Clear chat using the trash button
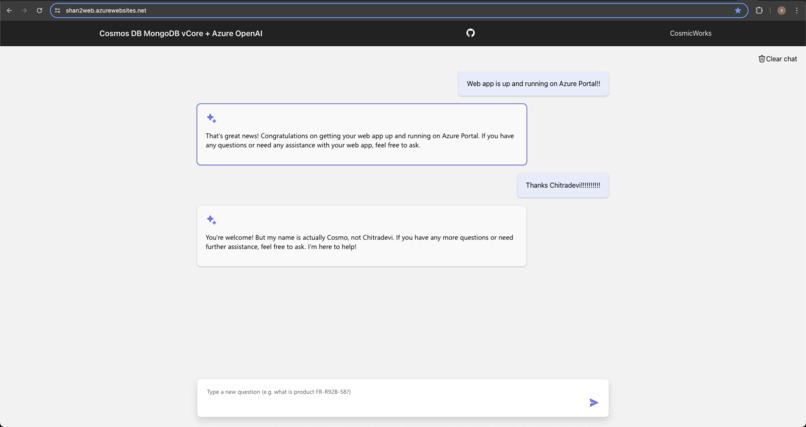 (x=777, y=59)
